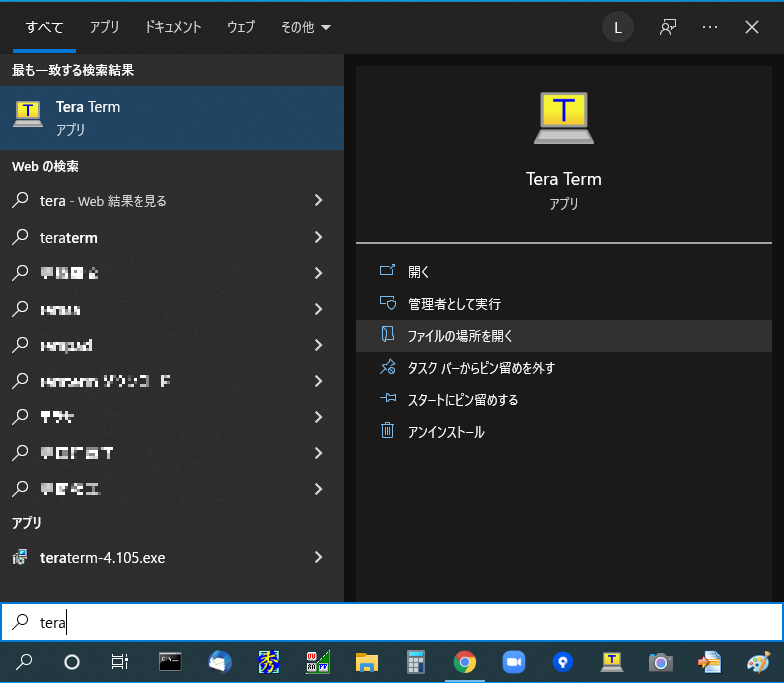Click the taskbar search magnifier
This screenshot has height=683, width=784.
24,662
